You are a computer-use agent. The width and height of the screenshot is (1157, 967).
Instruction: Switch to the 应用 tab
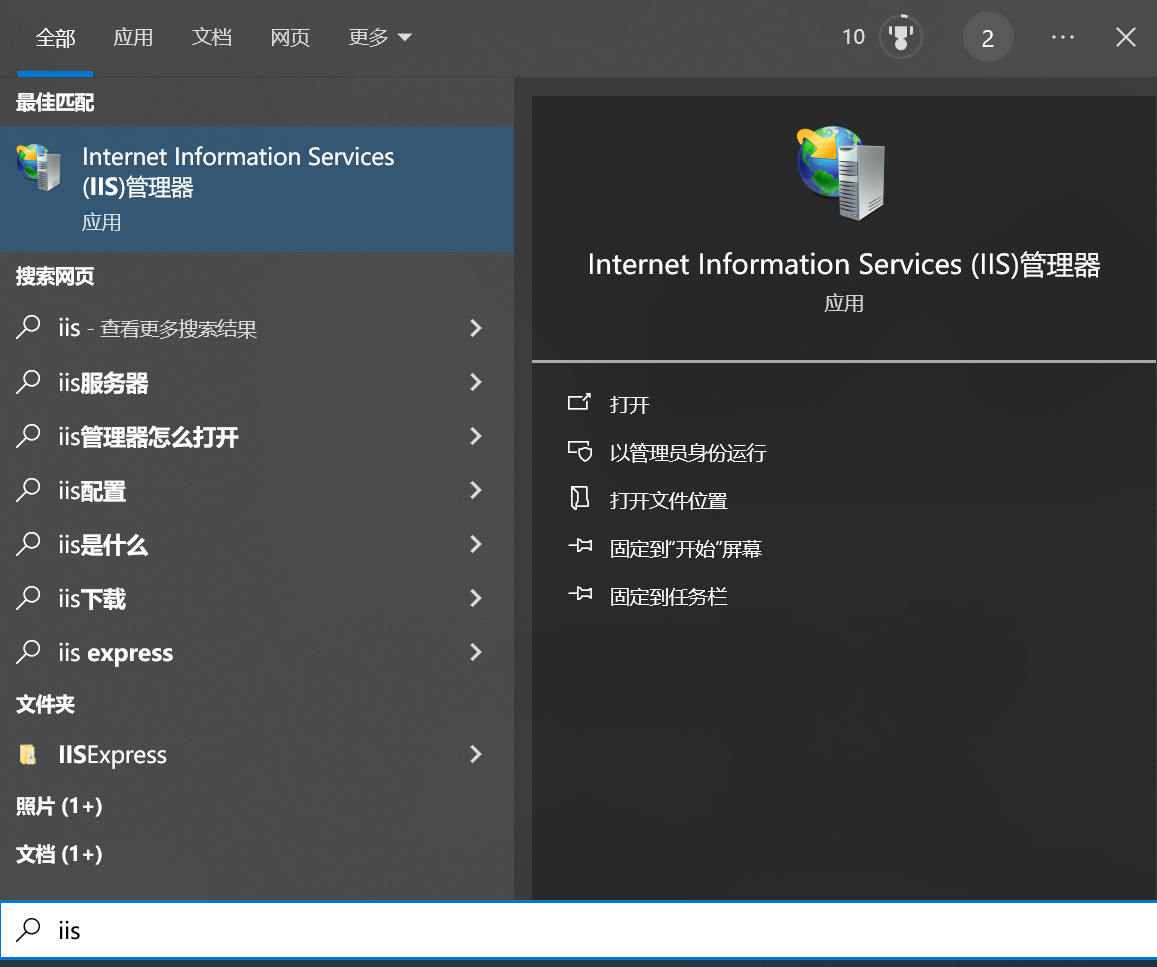coord(133,37)
